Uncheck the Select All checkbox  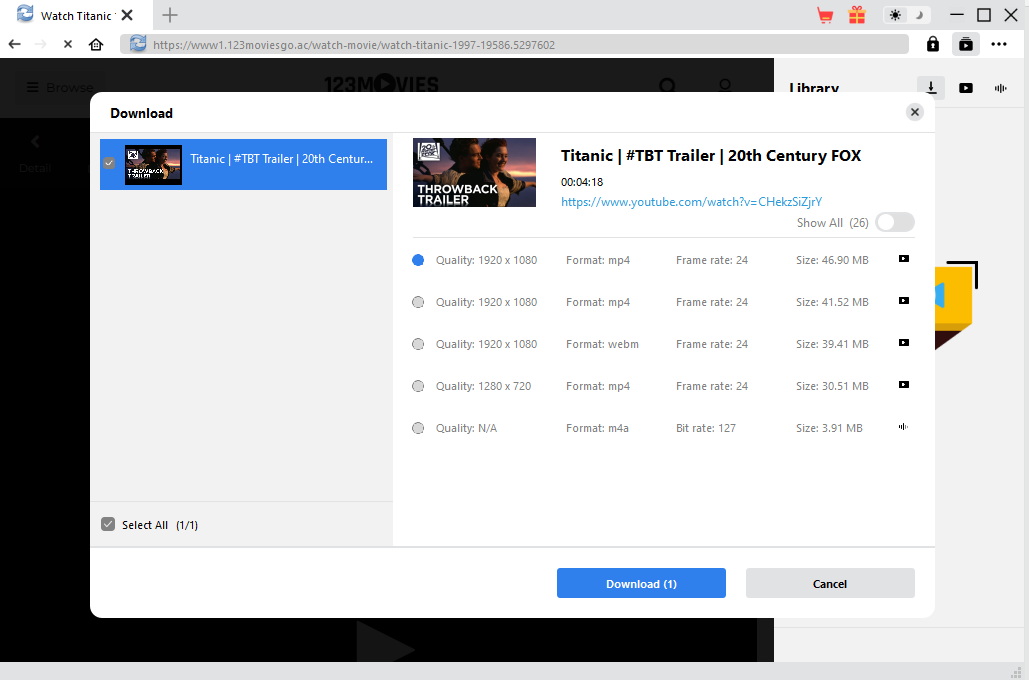pos(108,525)
